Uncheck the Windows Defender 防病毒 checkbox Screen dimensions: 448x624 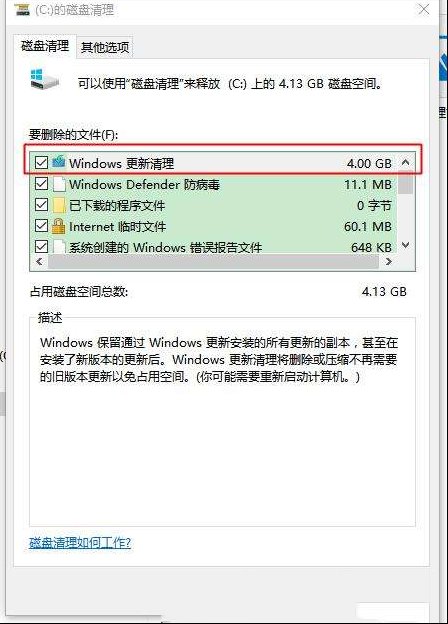coord(41,183)
